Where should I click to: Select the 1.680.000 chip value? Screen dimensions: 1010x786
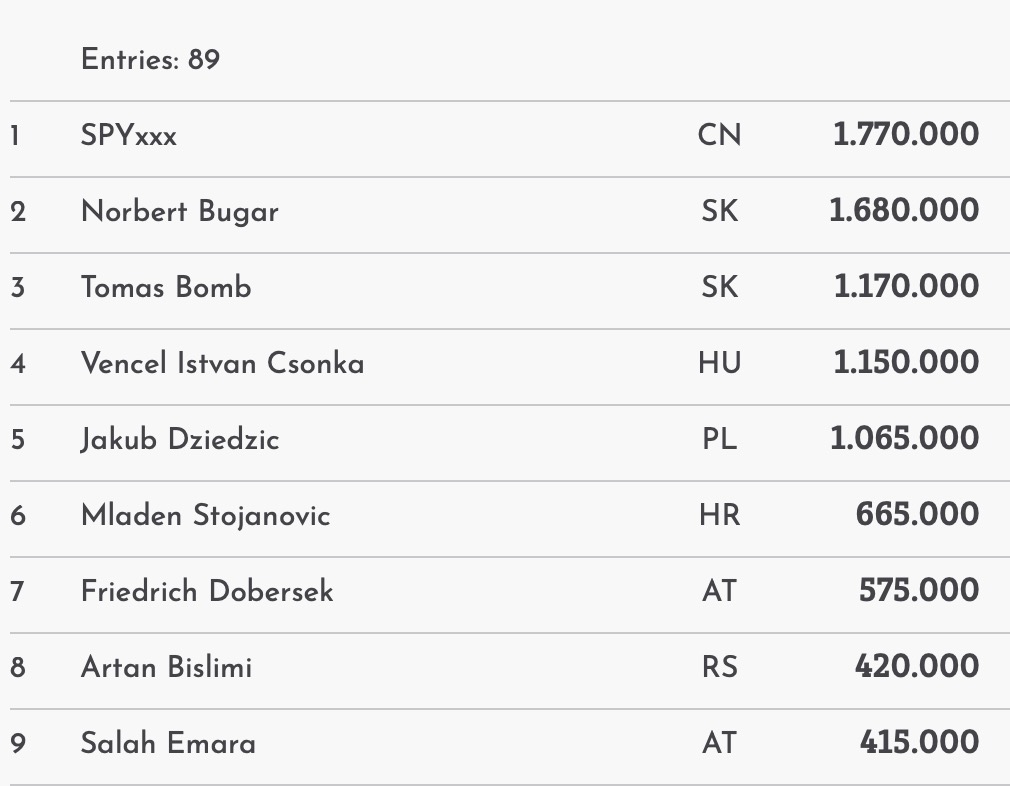click(903, 211)
